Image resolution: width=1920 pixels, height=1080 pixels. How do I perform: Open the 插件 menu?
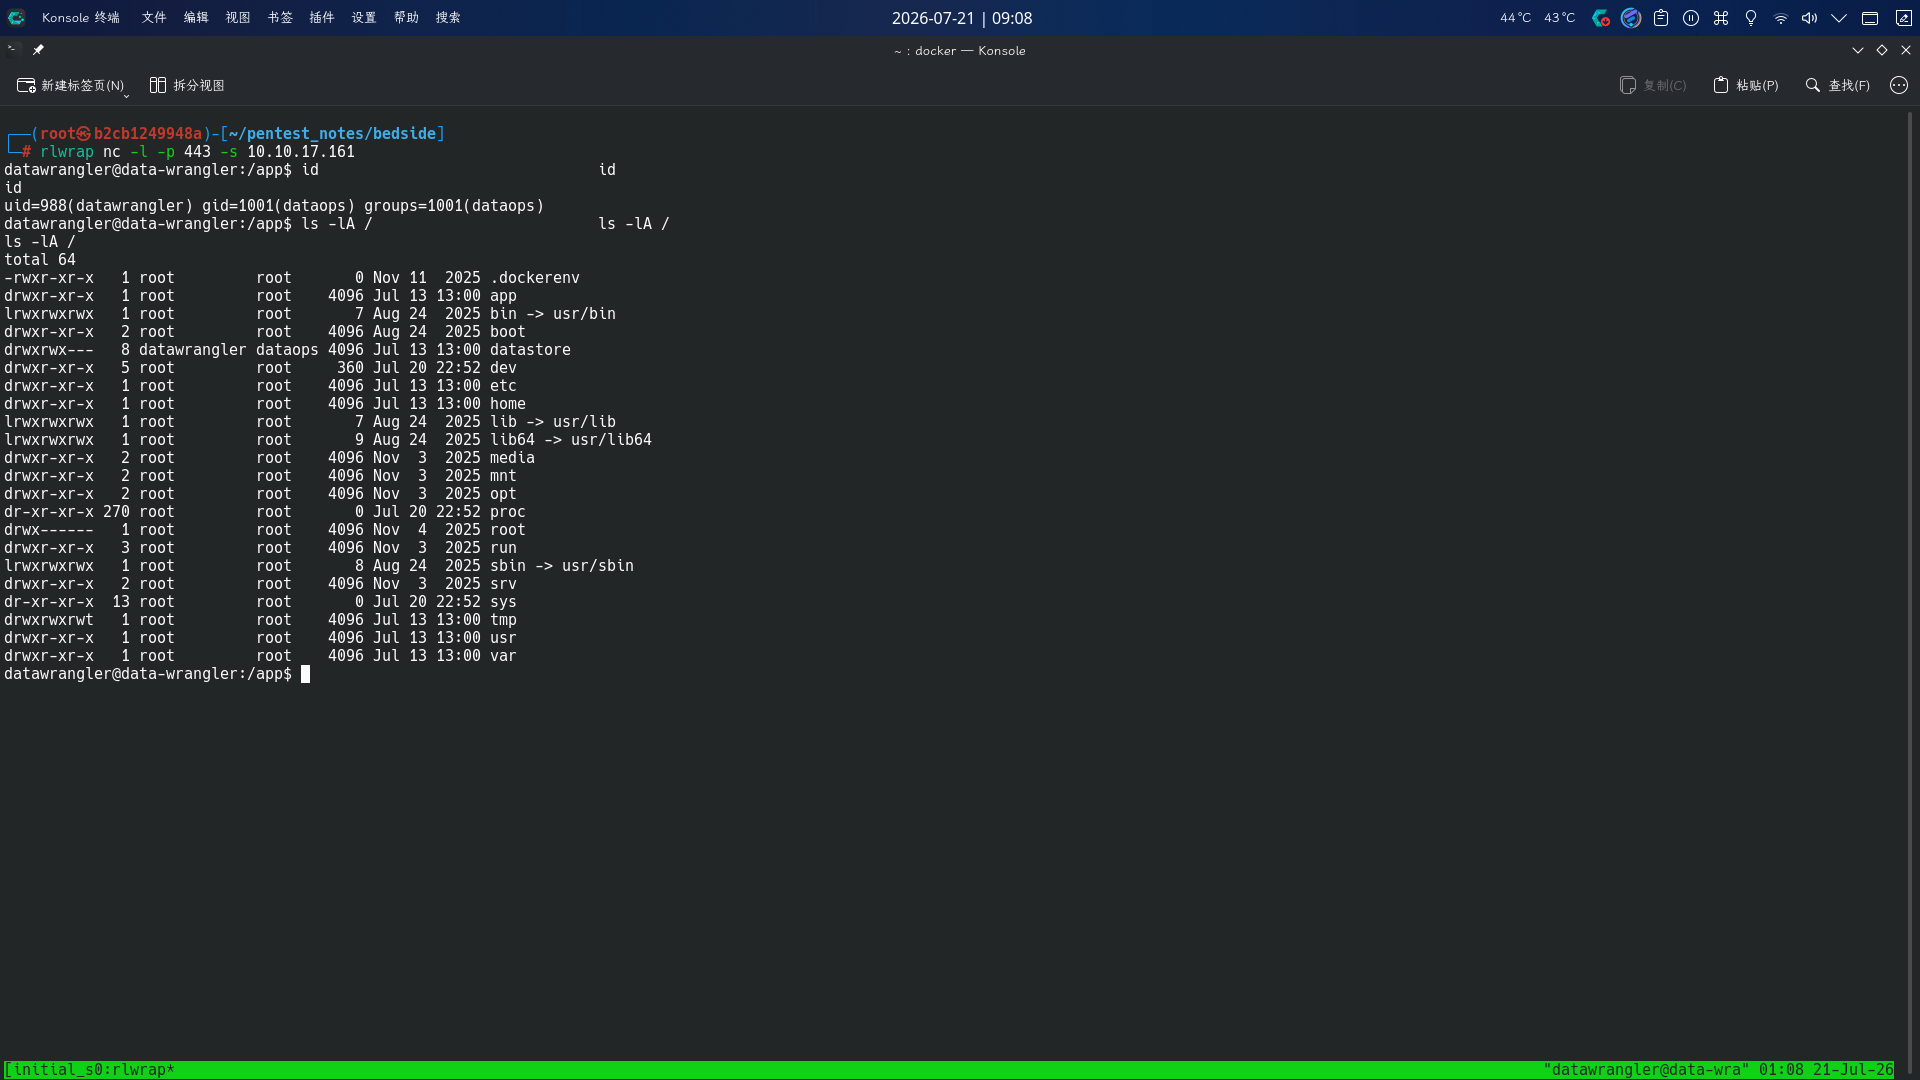(322, 18)
